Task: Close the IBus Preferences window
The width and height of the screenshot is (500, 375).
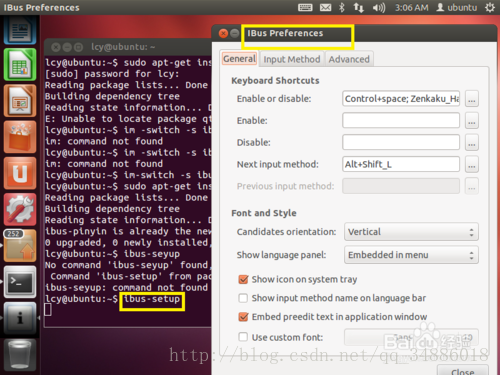Action: [x=223, y=33]
